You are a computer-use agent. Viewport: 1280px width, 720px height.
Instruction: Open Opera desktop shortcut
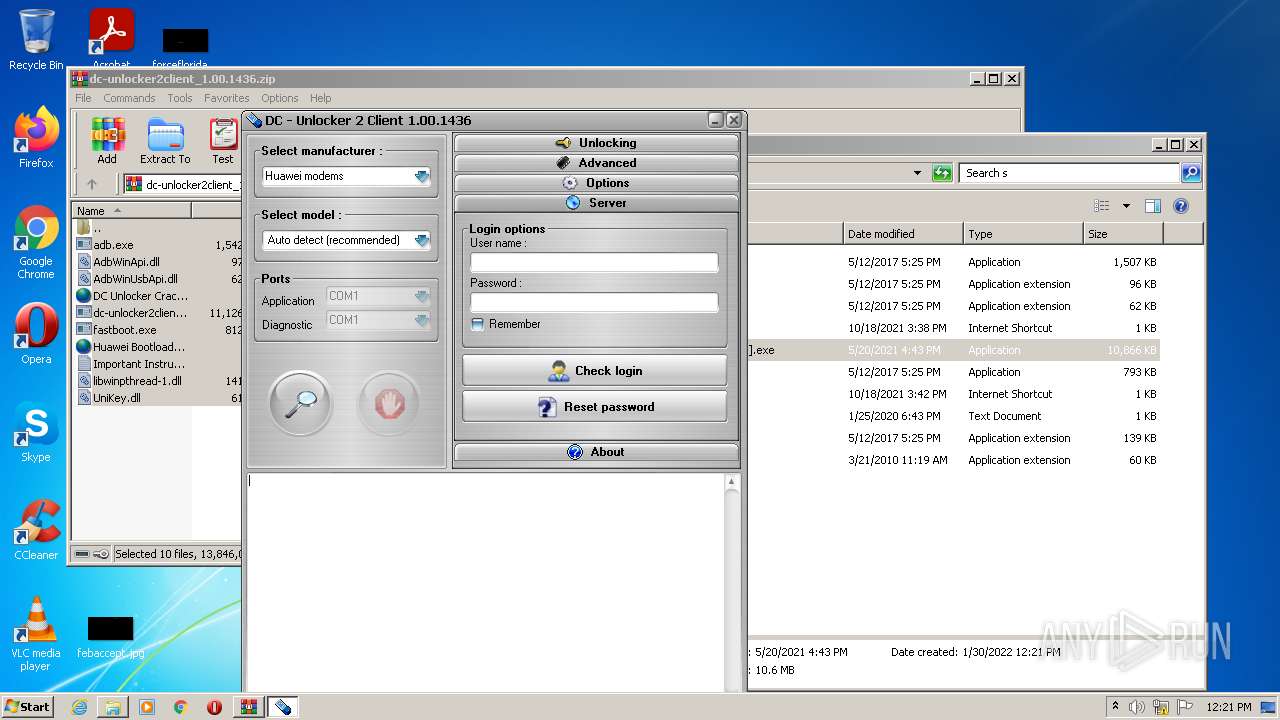pyautogui.click(x=36, y=334)
